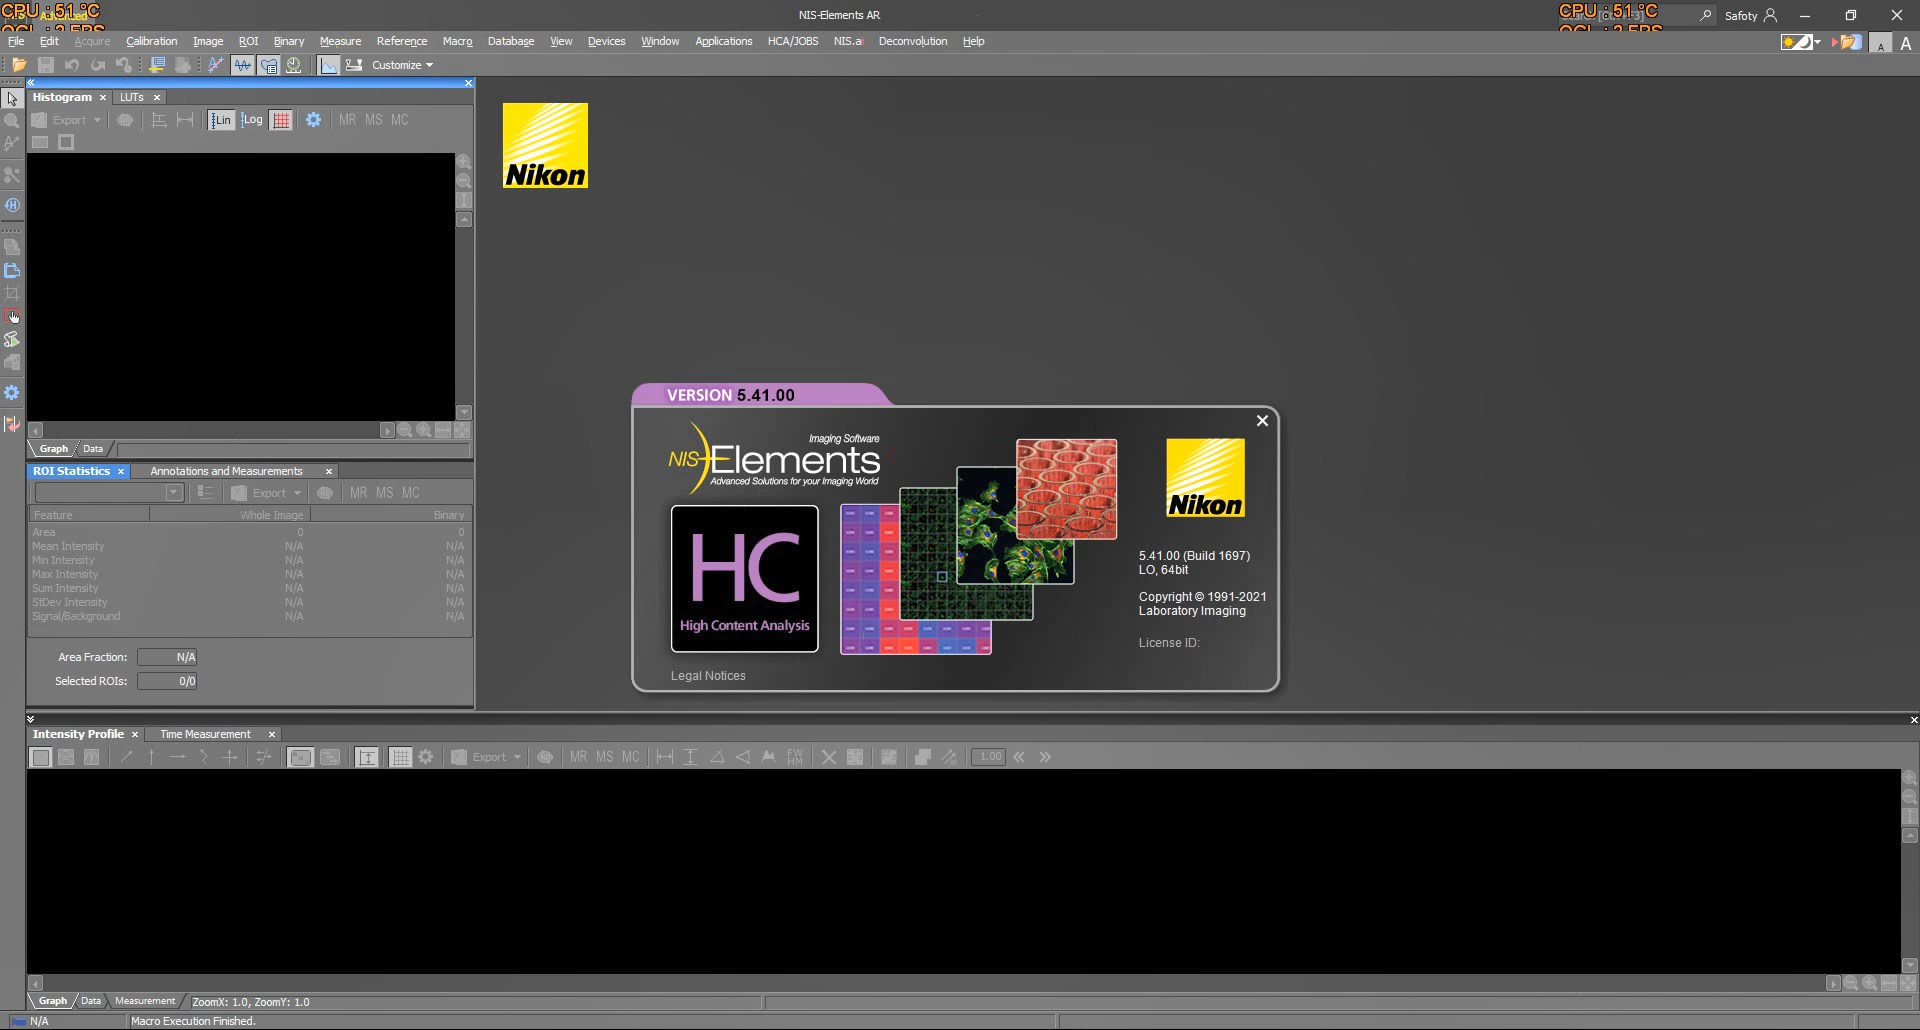Click the account user icon beside Safoty
This screenshot has height=1030, width=1920.
click(1770, 15)
